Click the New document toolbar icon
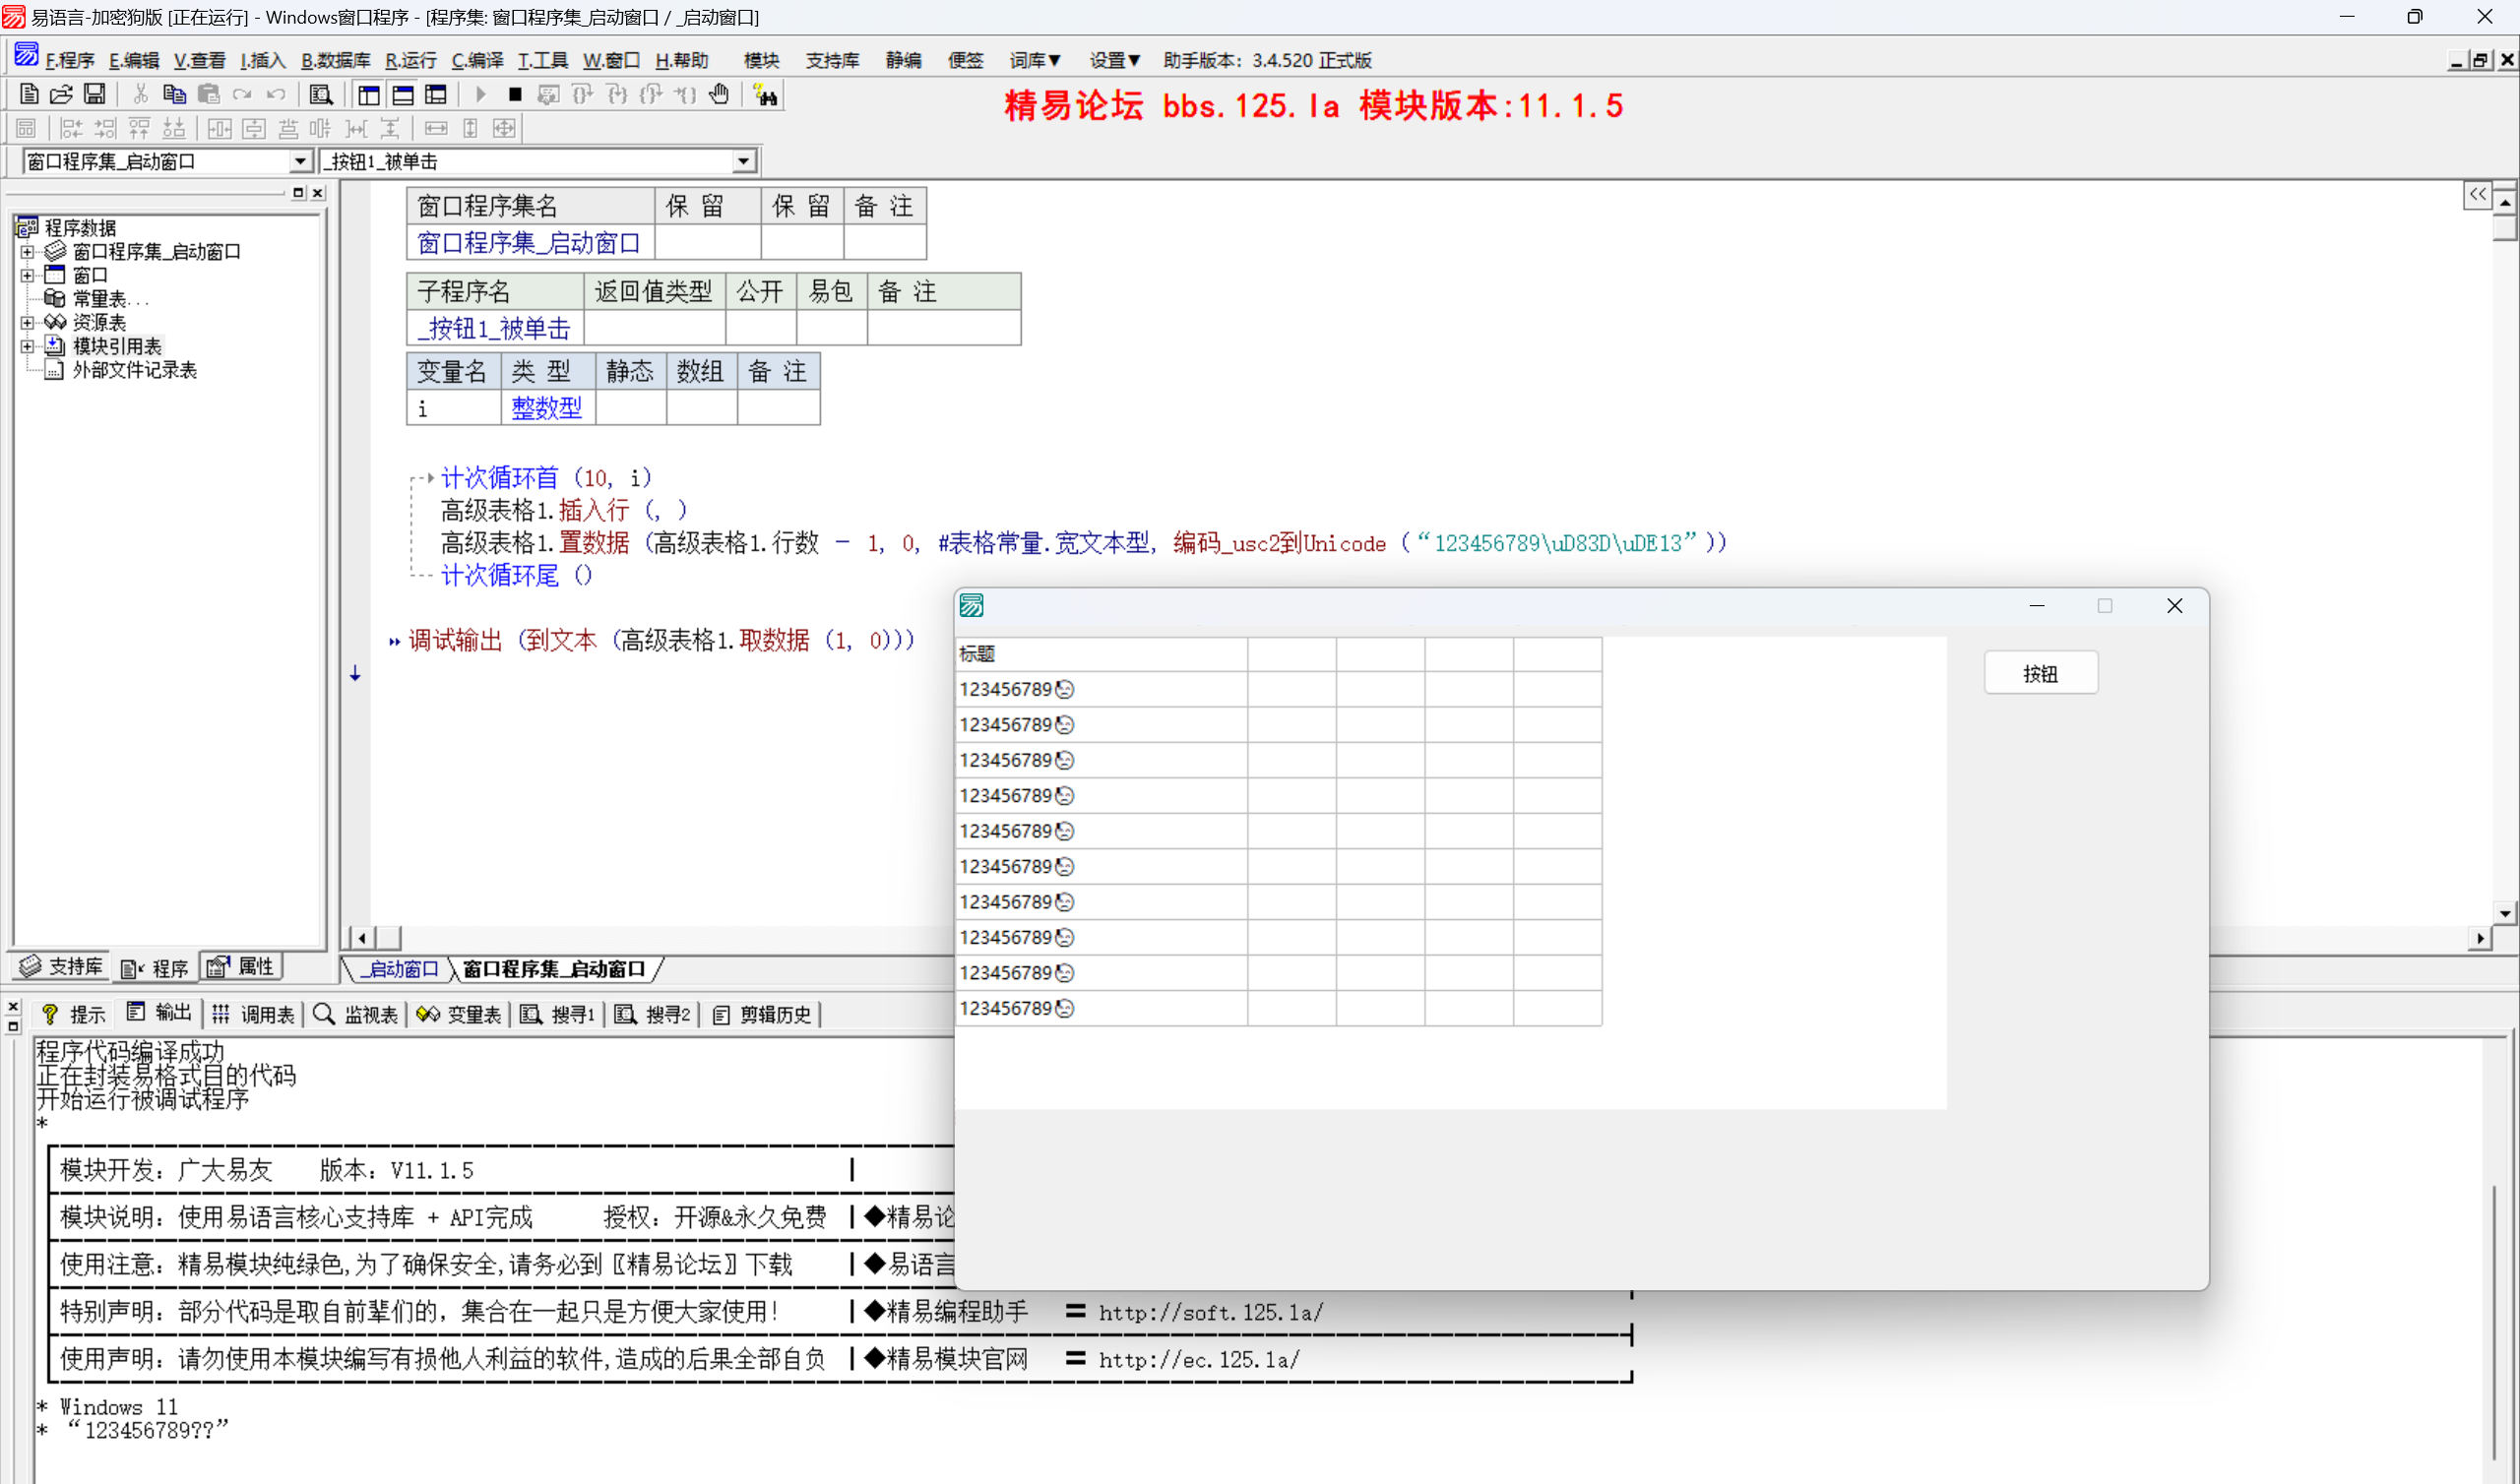This screenshot has height=1484, width=2520. (29, 95)
